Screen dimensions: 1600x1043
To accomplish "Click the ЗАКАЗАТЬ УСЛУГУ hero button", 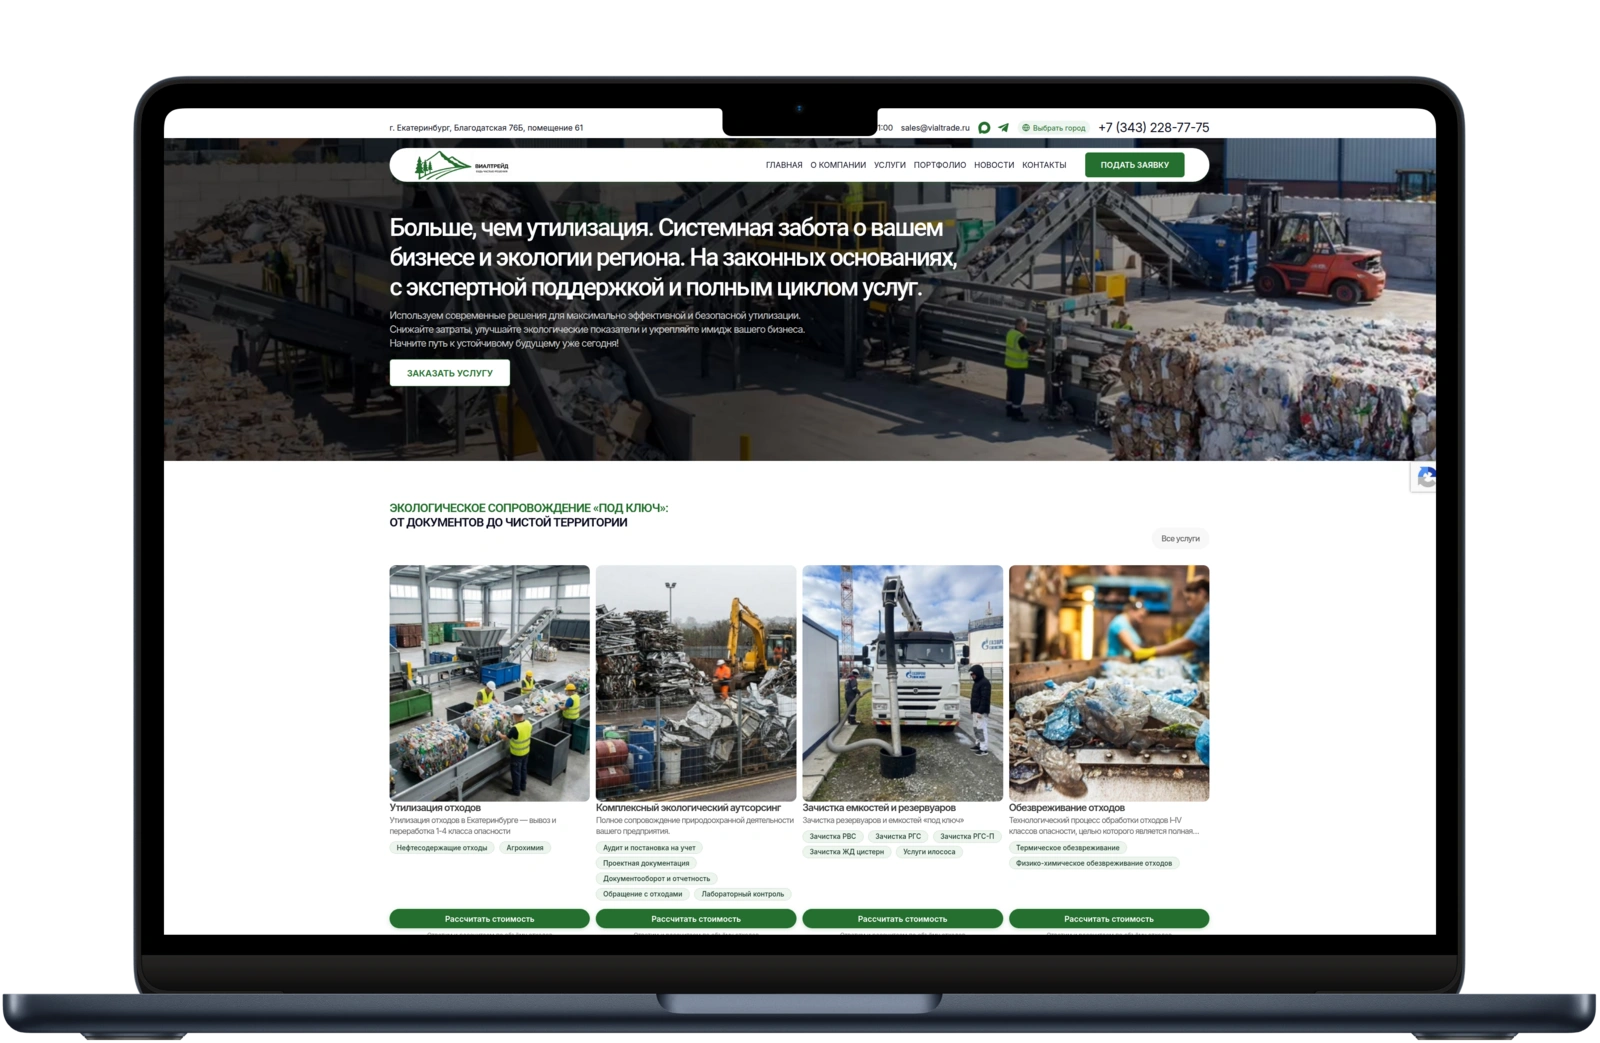I will click(449, 373).
